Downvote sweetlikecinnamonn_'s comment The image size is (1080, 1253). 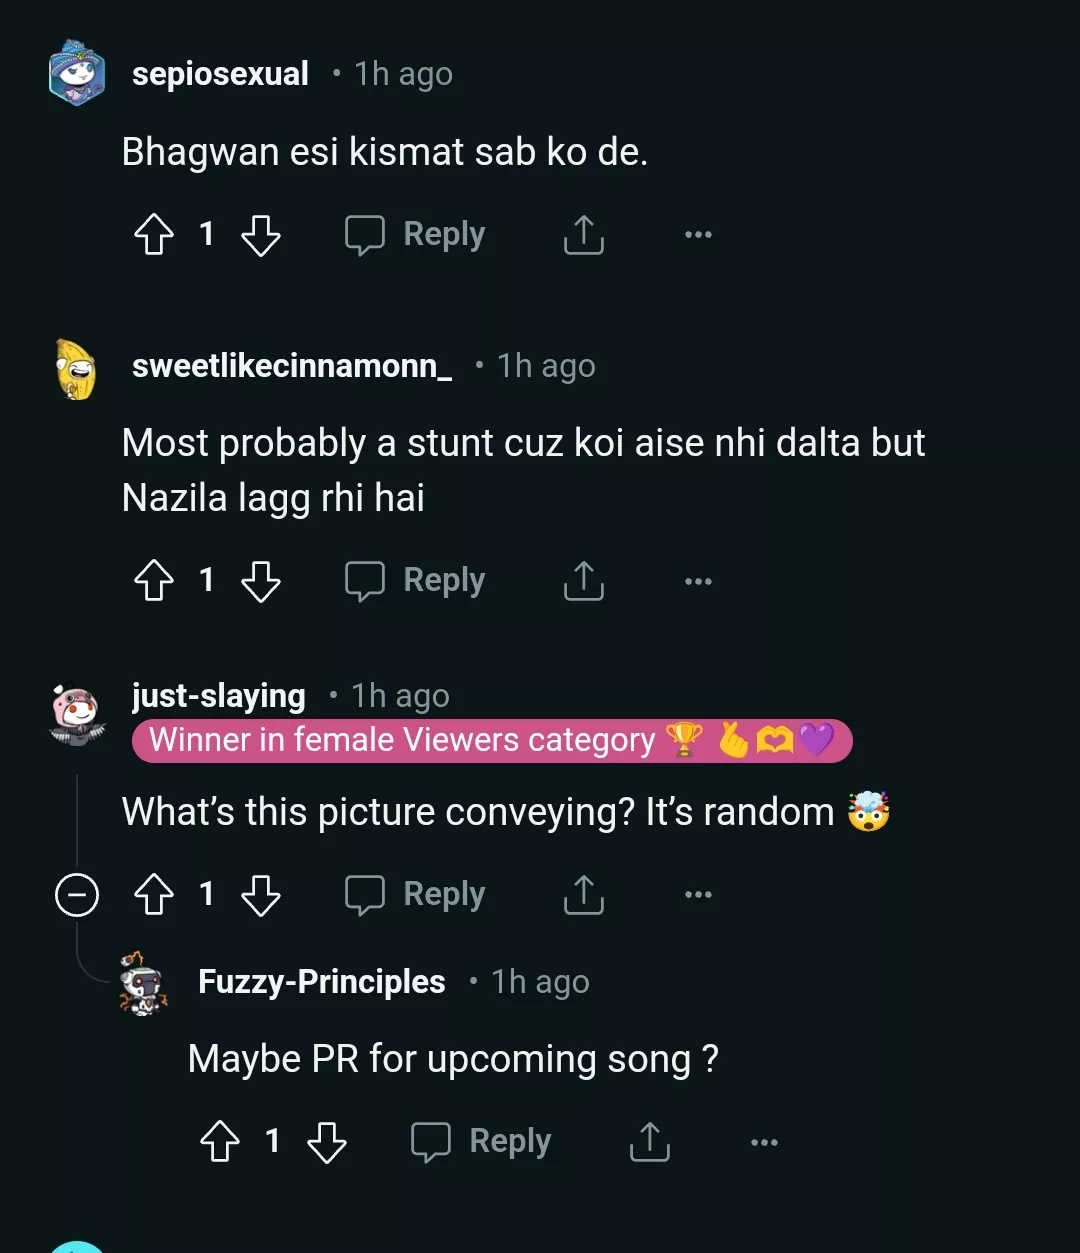pyautogui.click(x=261, y=581)
